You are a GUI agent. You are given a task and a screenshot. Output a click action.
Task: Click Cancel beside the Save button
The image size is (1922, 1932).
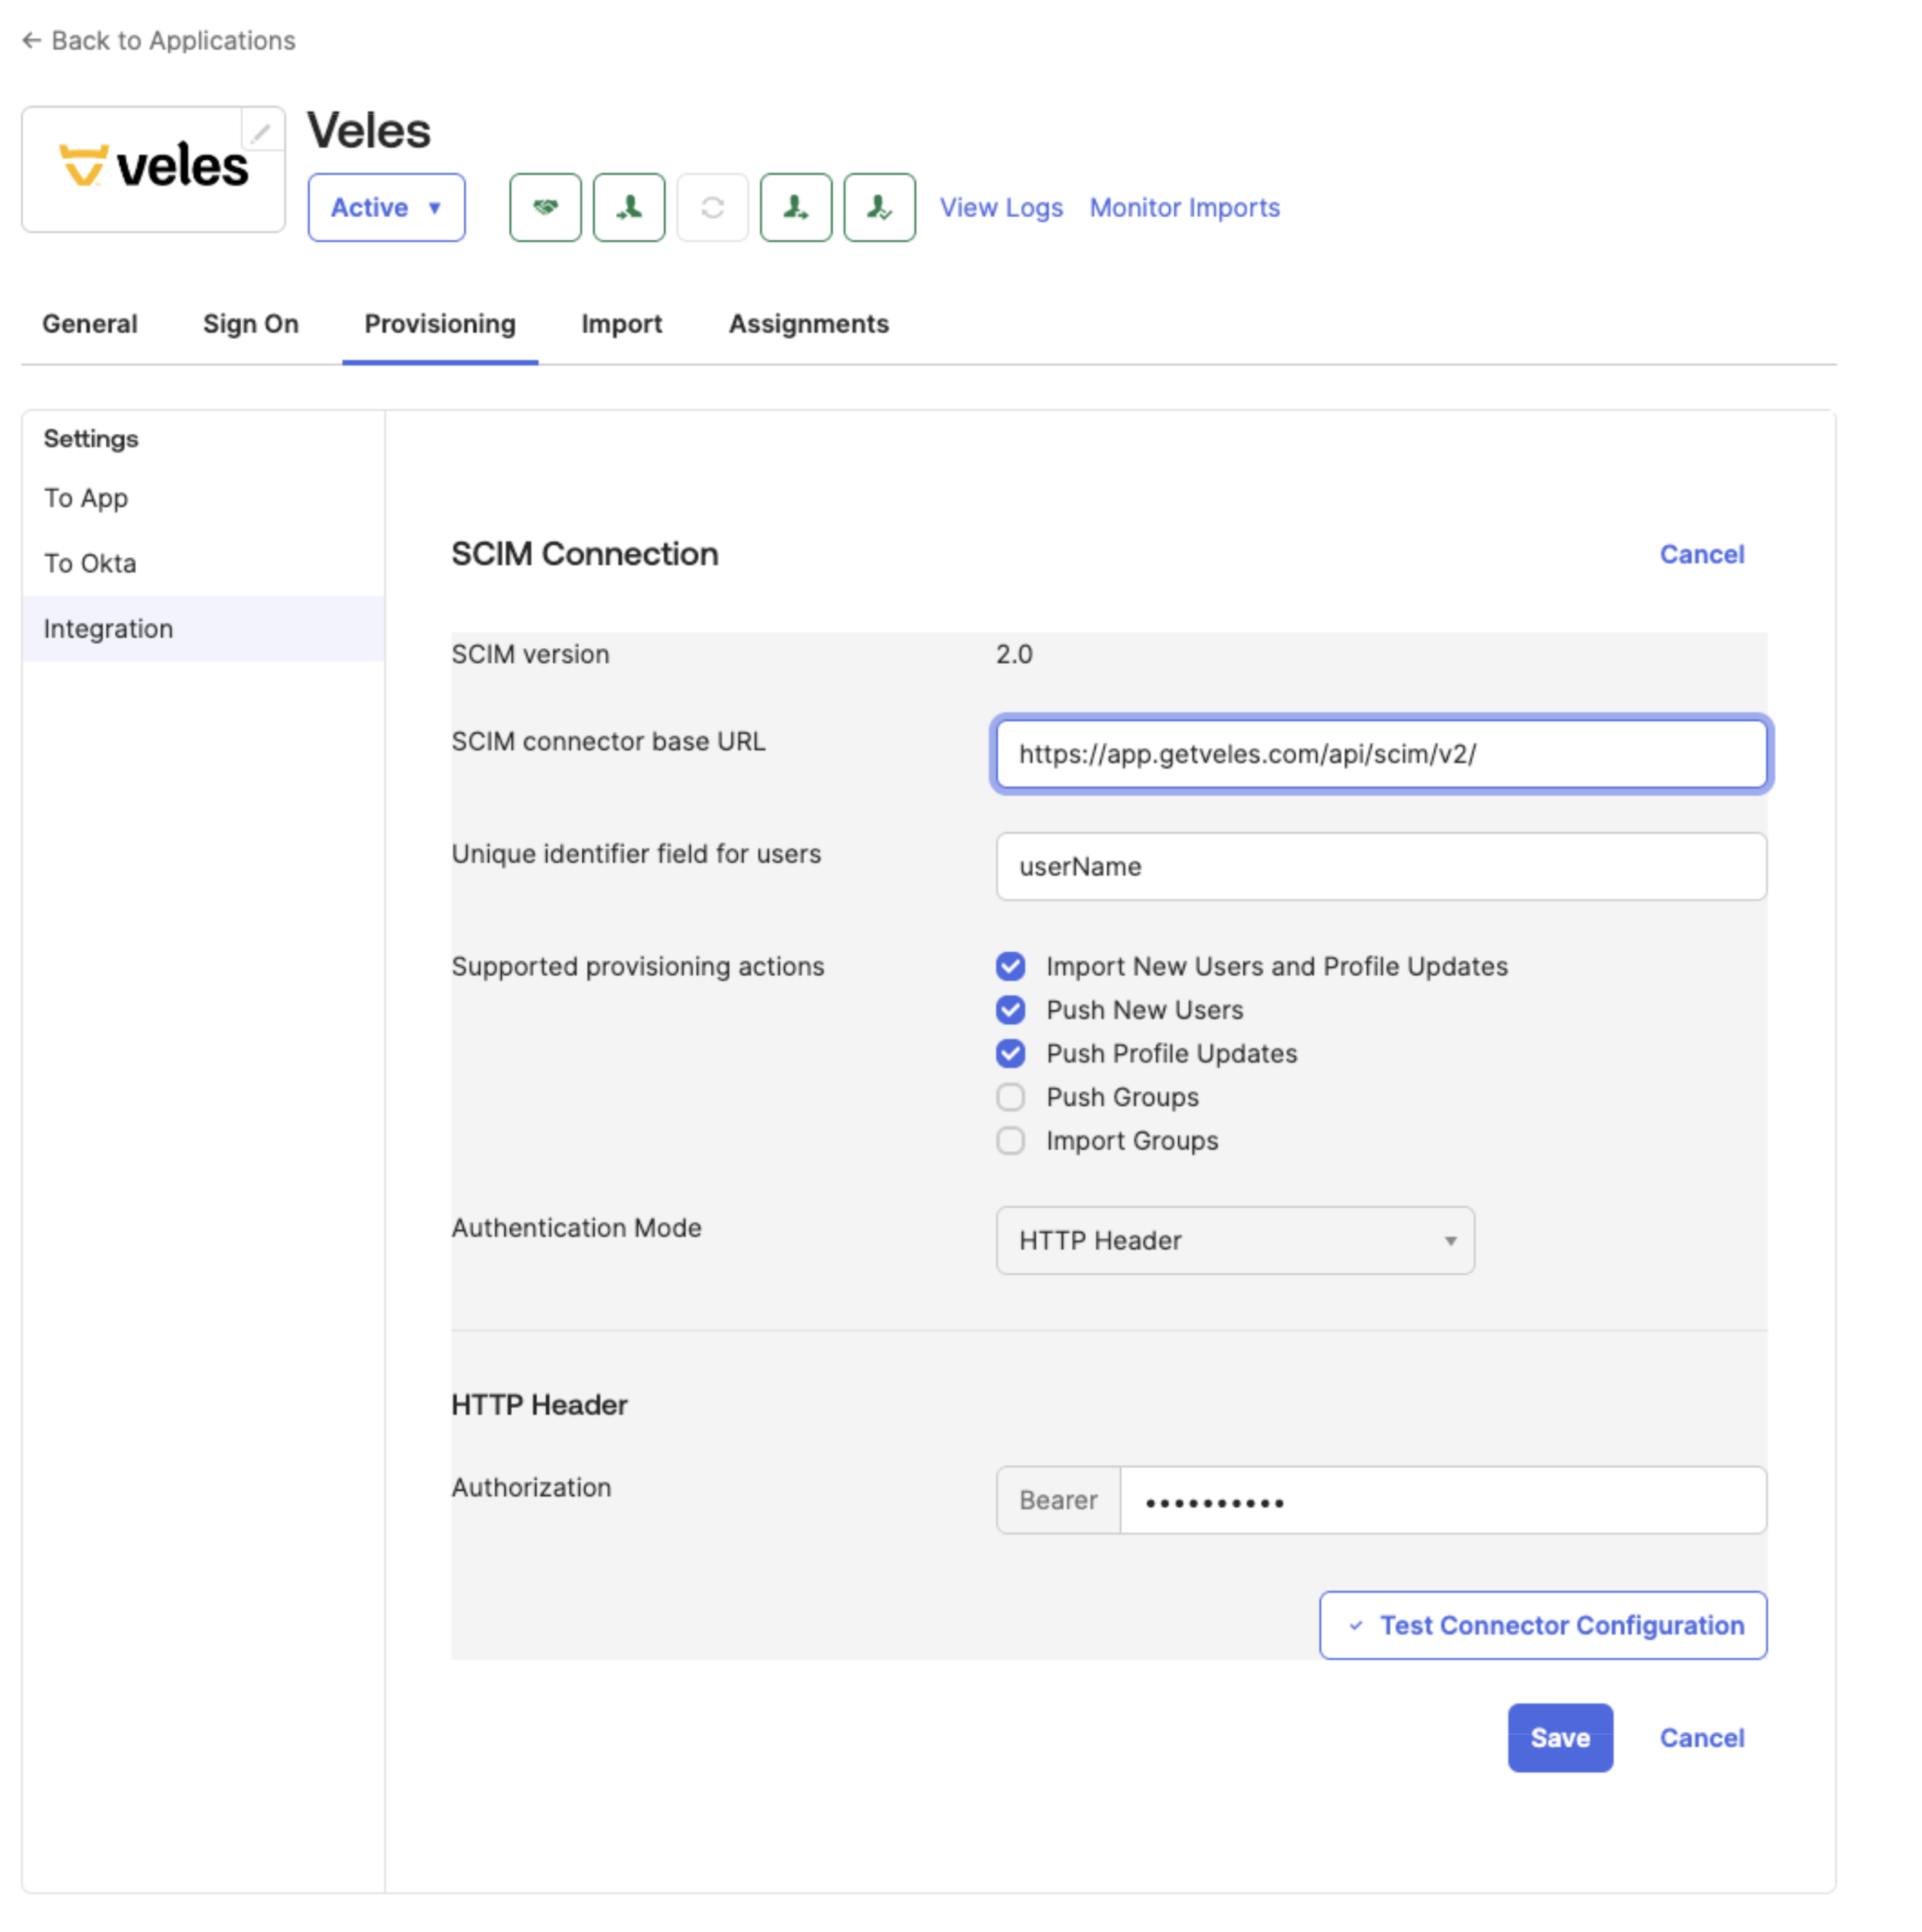tap(1702, 1739)
